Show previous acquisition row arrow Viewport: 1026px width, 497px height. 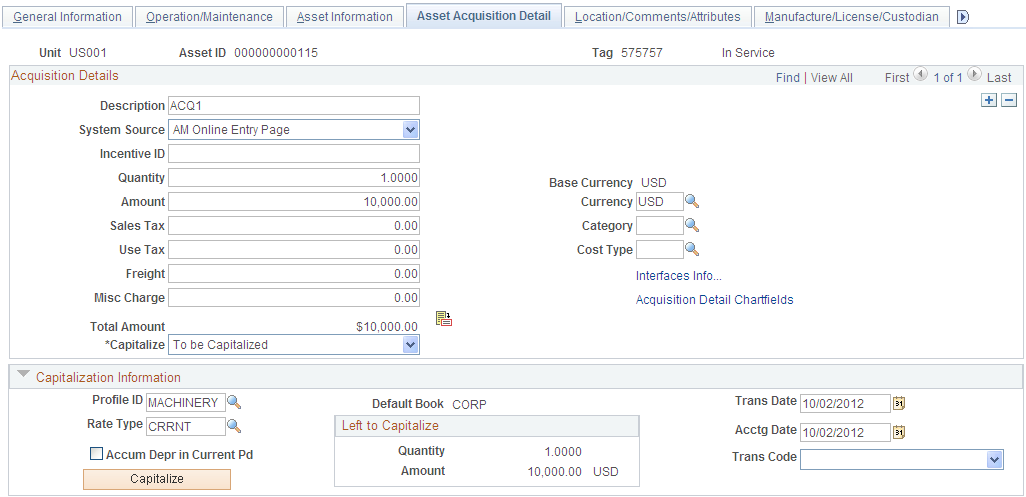[921, 75]
